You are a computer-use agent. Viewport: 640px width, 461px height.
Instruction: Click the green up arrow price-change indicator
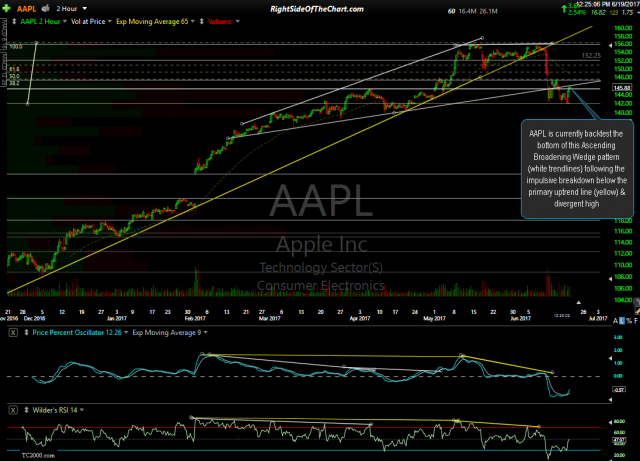point(564,8)
